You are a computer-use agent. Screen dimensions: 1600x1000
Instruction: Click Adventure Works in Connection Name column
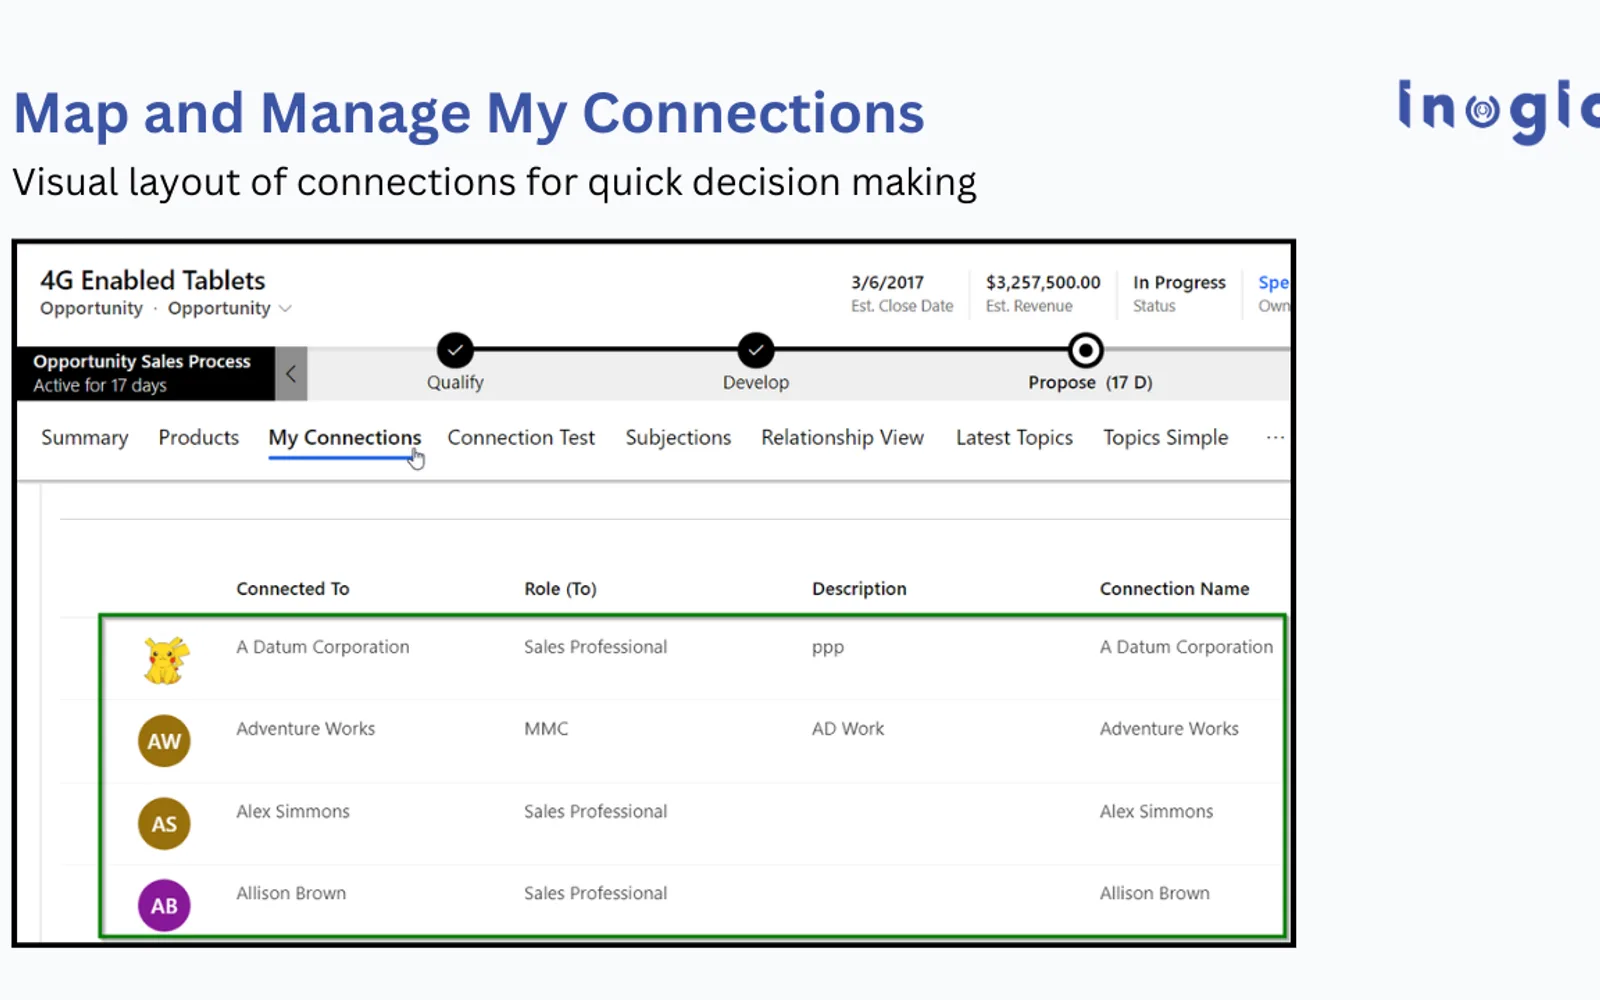click(x=1169, y=729)
